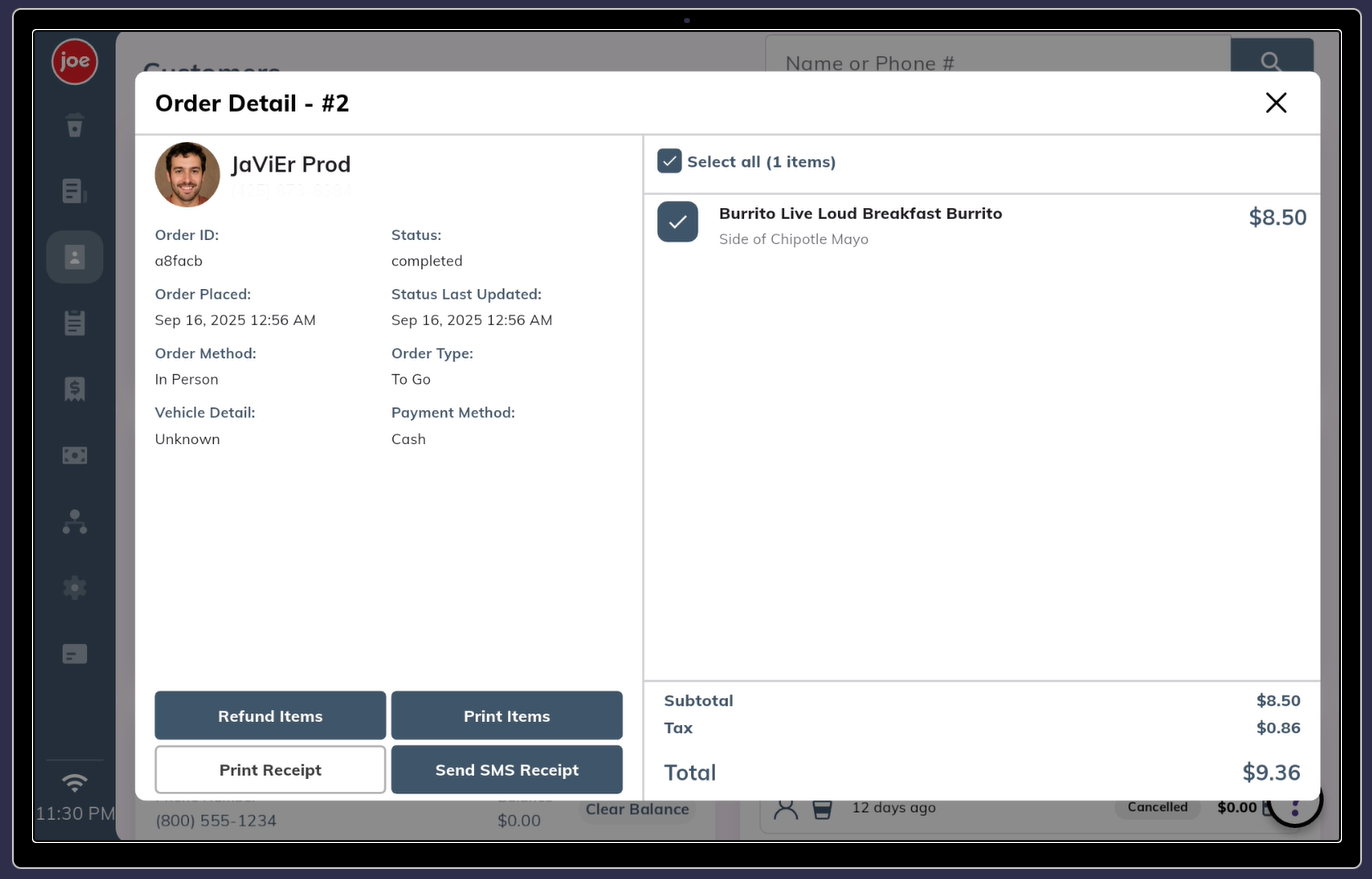This screenshot has width=1372, height=879.
Task: Click the Wi-Fi status icon
Action: pyautogui.click(x=75, y=782)
